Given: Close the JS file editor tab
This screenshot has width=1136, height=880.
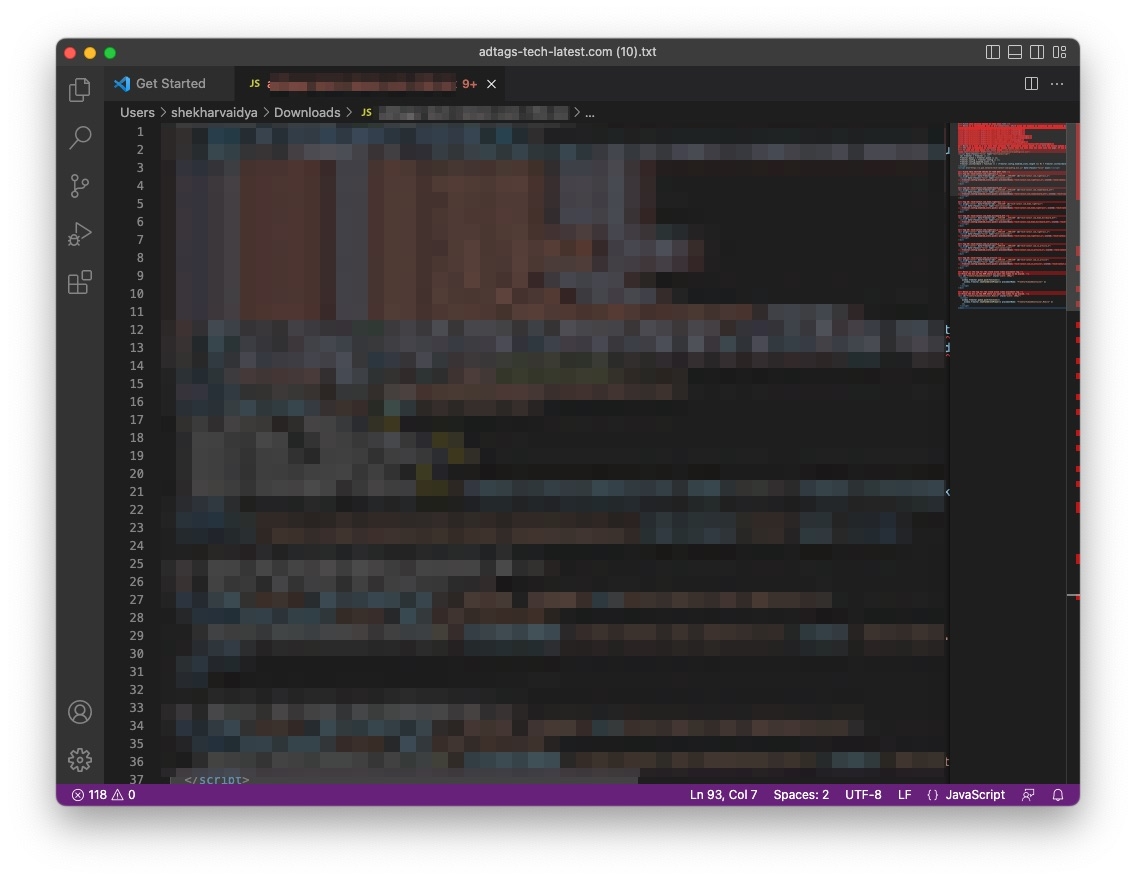Looking at the screenshot, I should pos(491,84).
